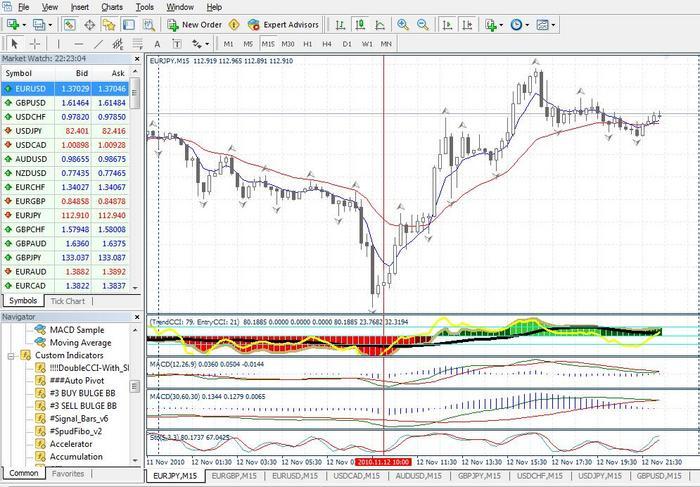Set timeframe to W1
Image resolution: width=700 pixels, height=487 pixels.
[x=367, y=44]
